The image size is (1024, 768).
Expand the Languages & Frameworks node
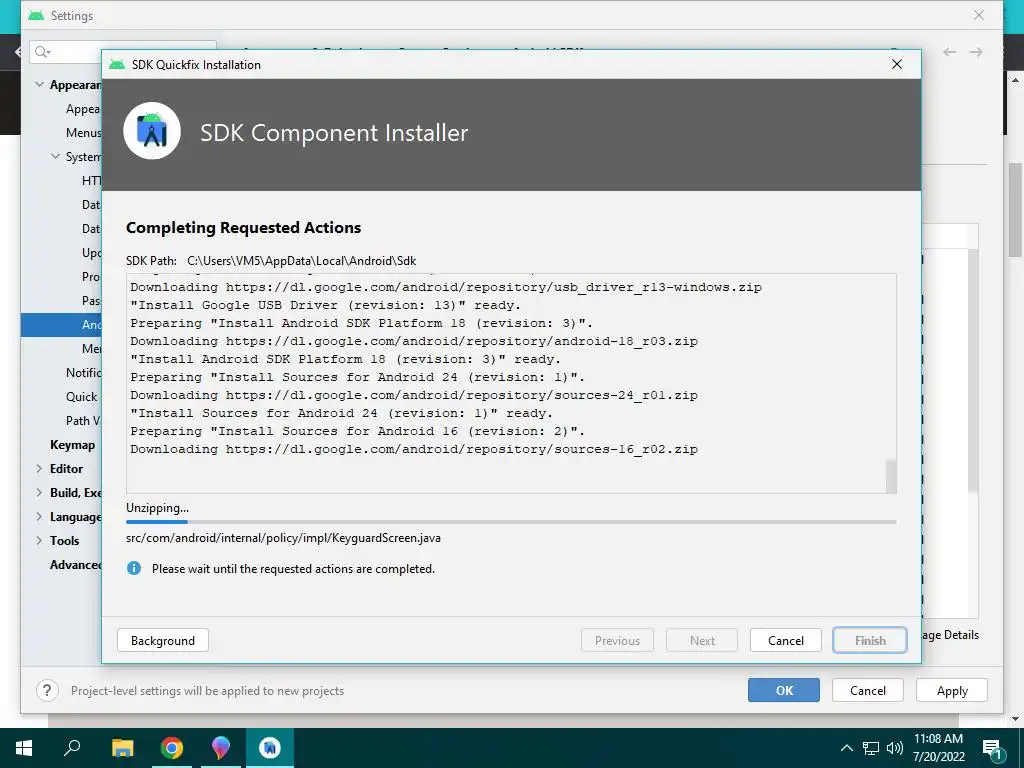tap(39, 517)
